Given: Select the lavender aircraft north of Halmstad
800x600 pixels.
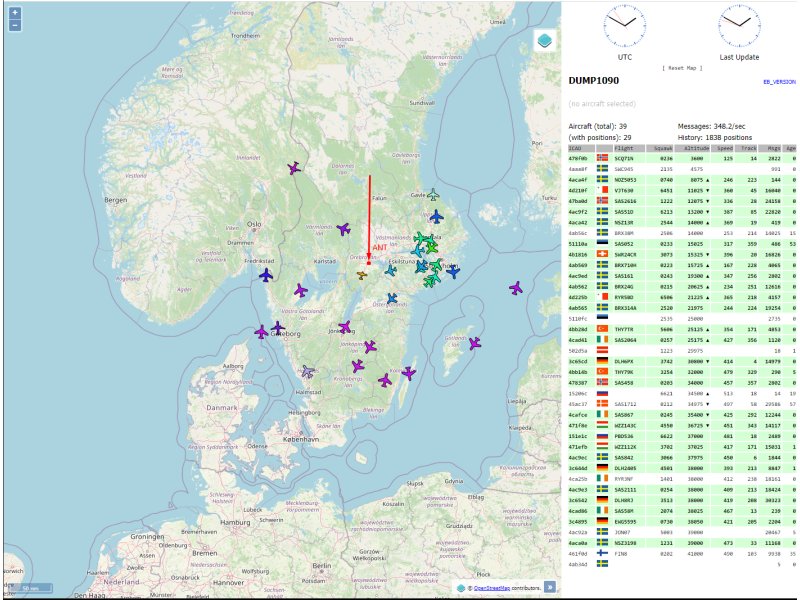Looking at the screenshot, I should 307,371.
